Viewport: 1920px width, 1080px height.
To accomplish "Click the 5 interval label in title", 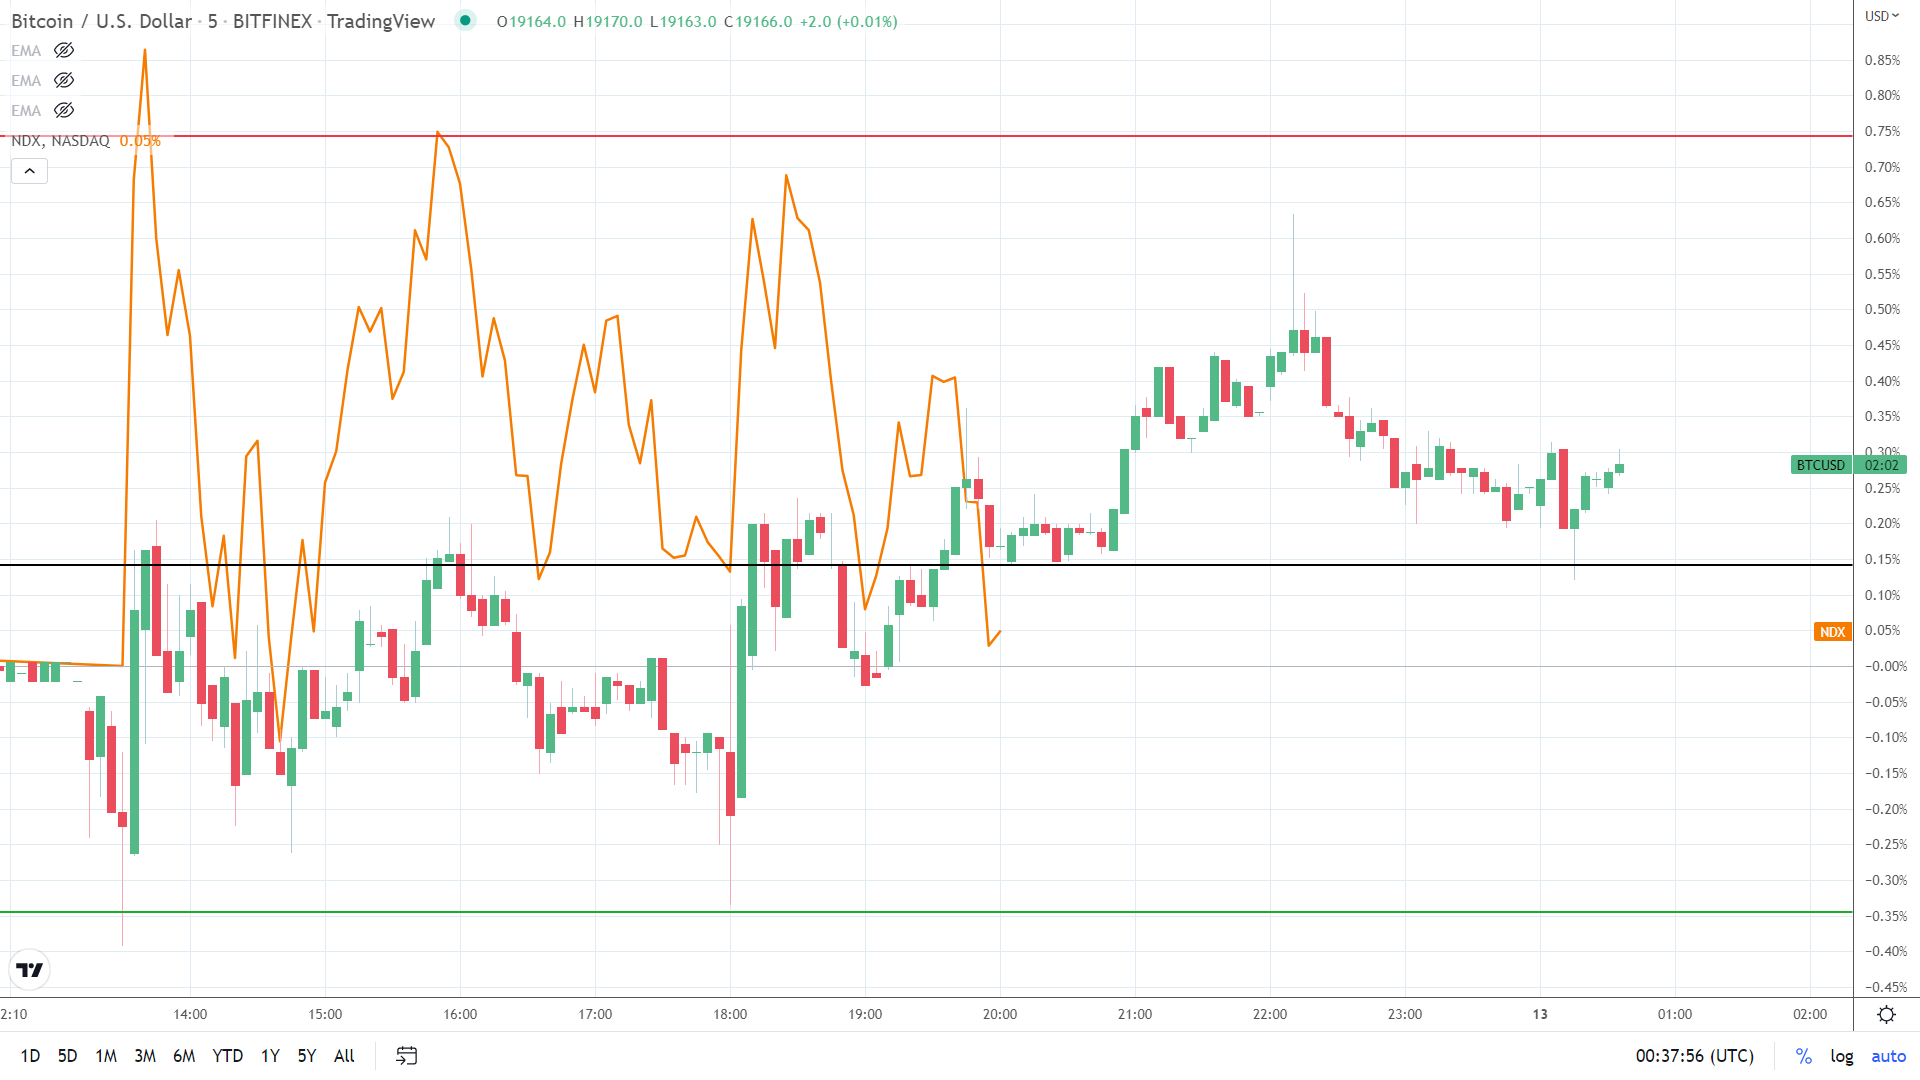I will pos(213,21).
